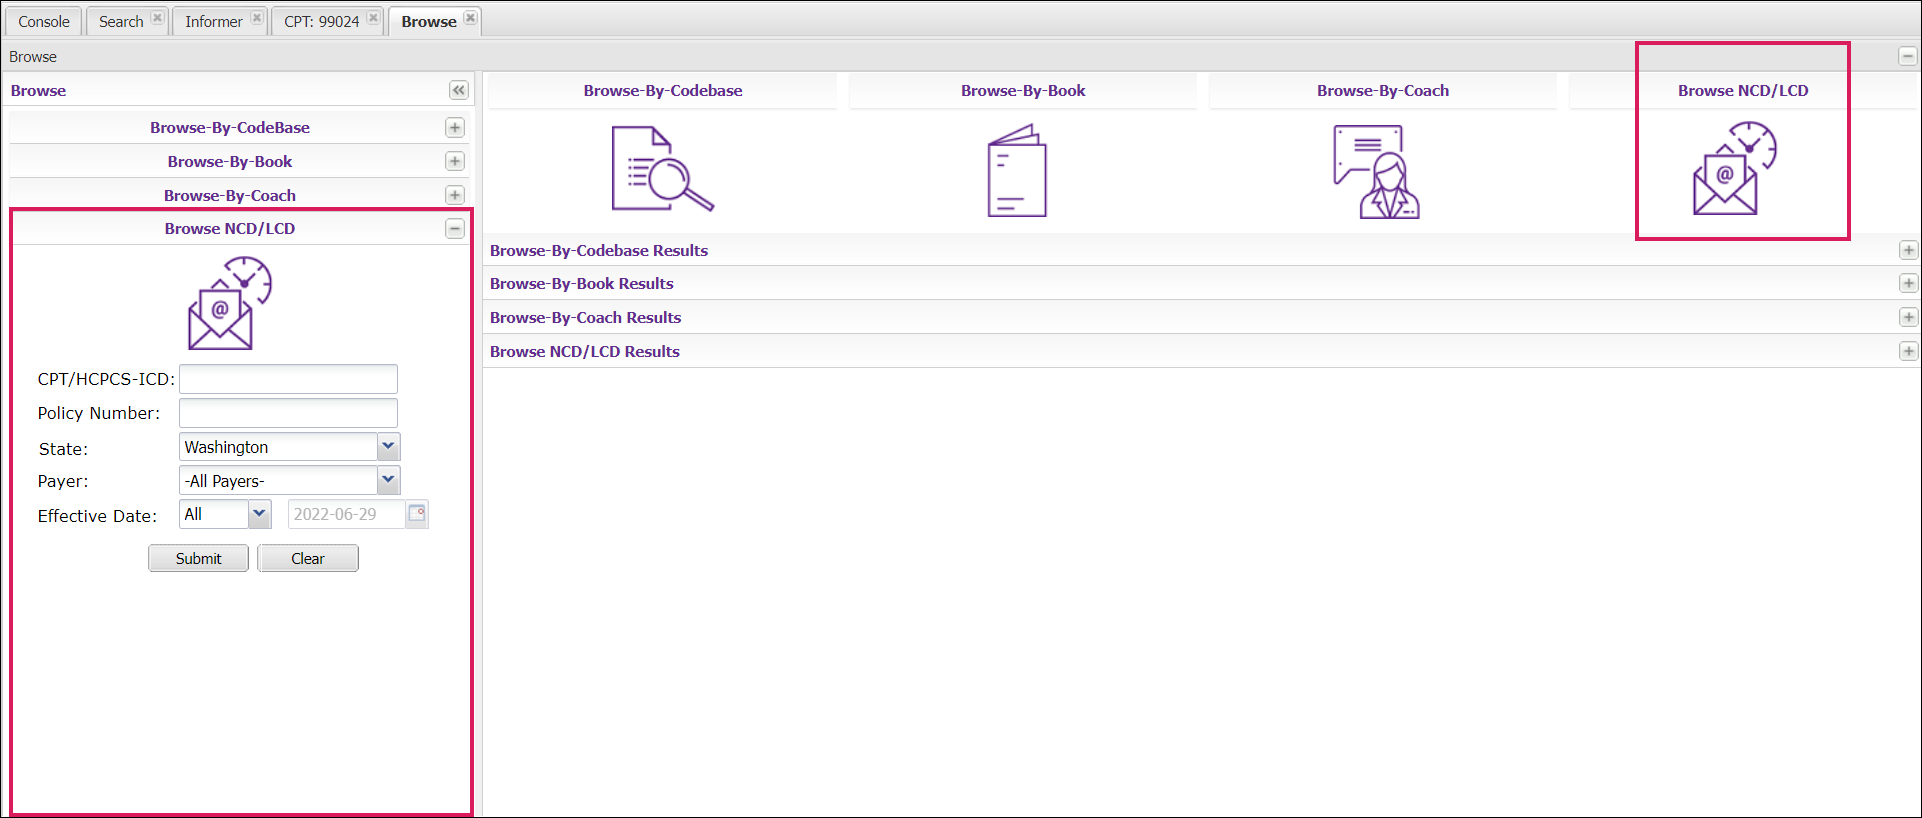Screen dimensions: 1922x818
Task: Open the Effective Date calendar picker
Action: point(417,514)
